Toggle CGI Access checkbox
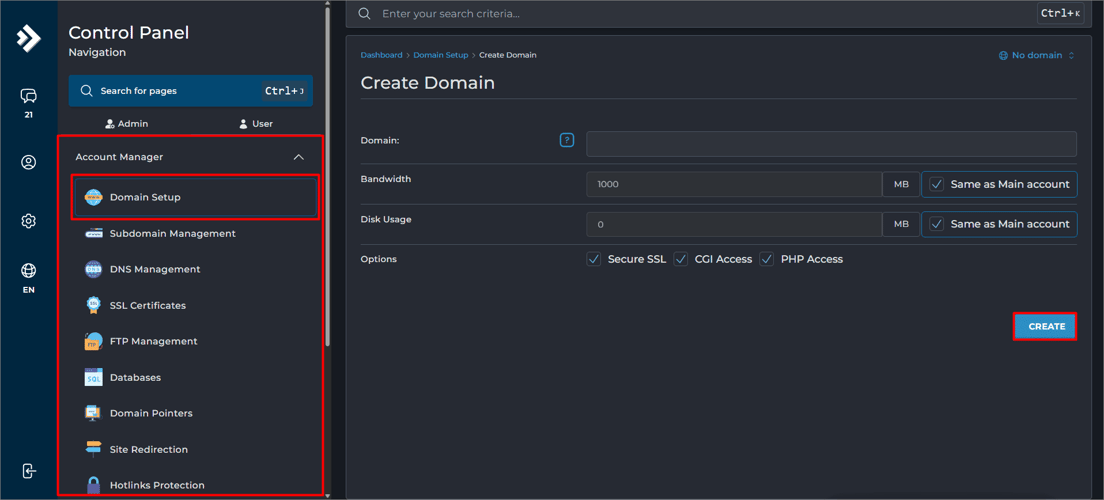1104x500 pixels. [681, 259]
